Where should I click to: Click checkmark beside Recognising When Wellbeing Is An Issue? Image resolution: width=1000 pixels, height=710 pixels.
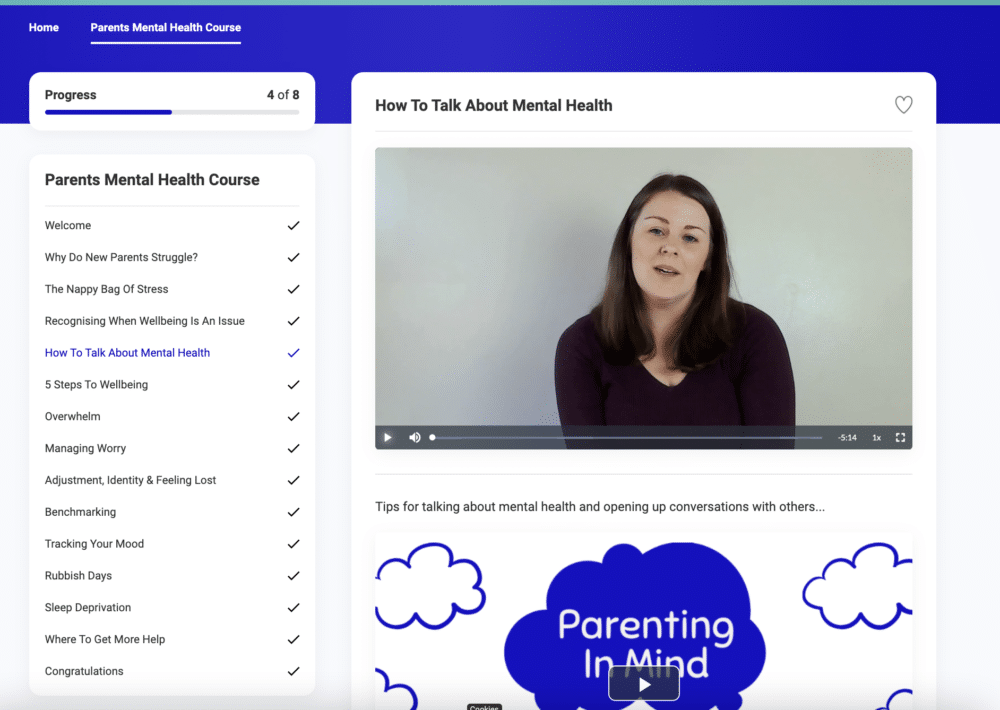click(293, 321)
